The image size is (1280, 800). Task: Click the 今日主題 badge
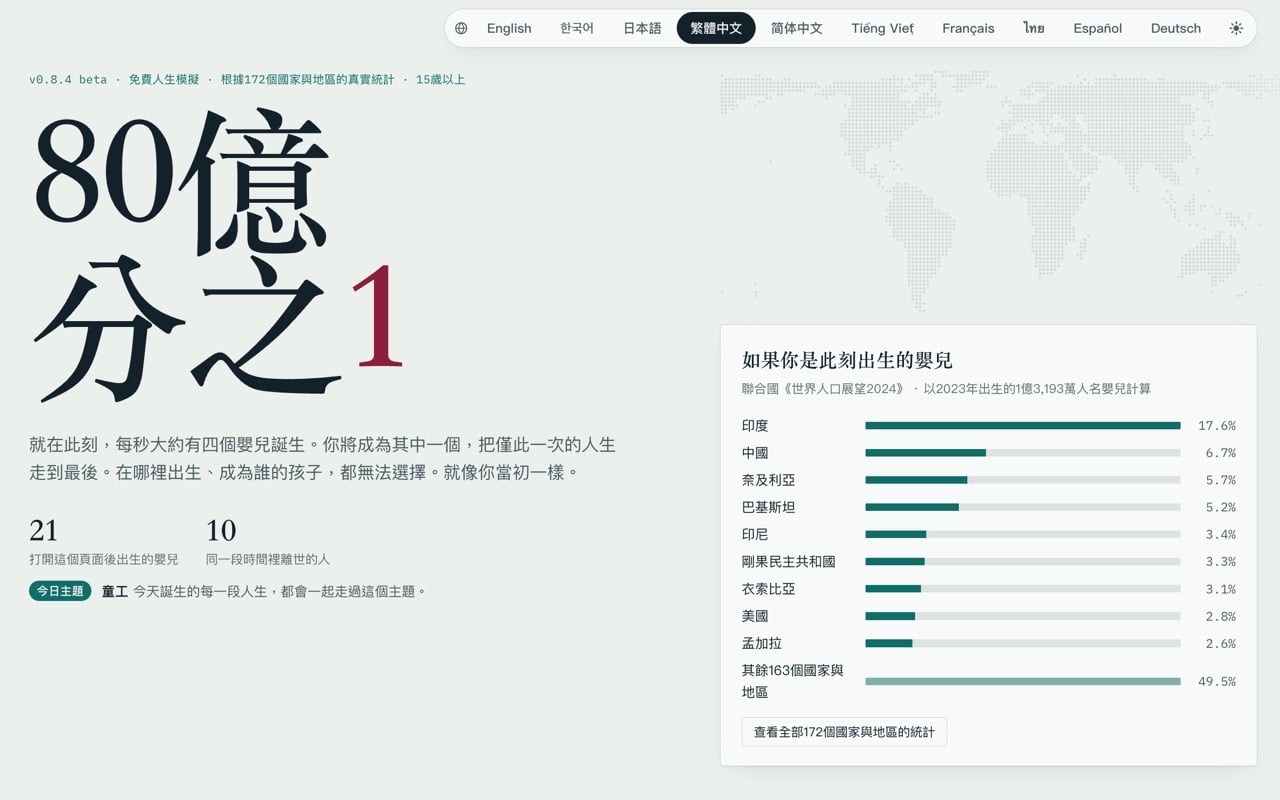point(60,591)
